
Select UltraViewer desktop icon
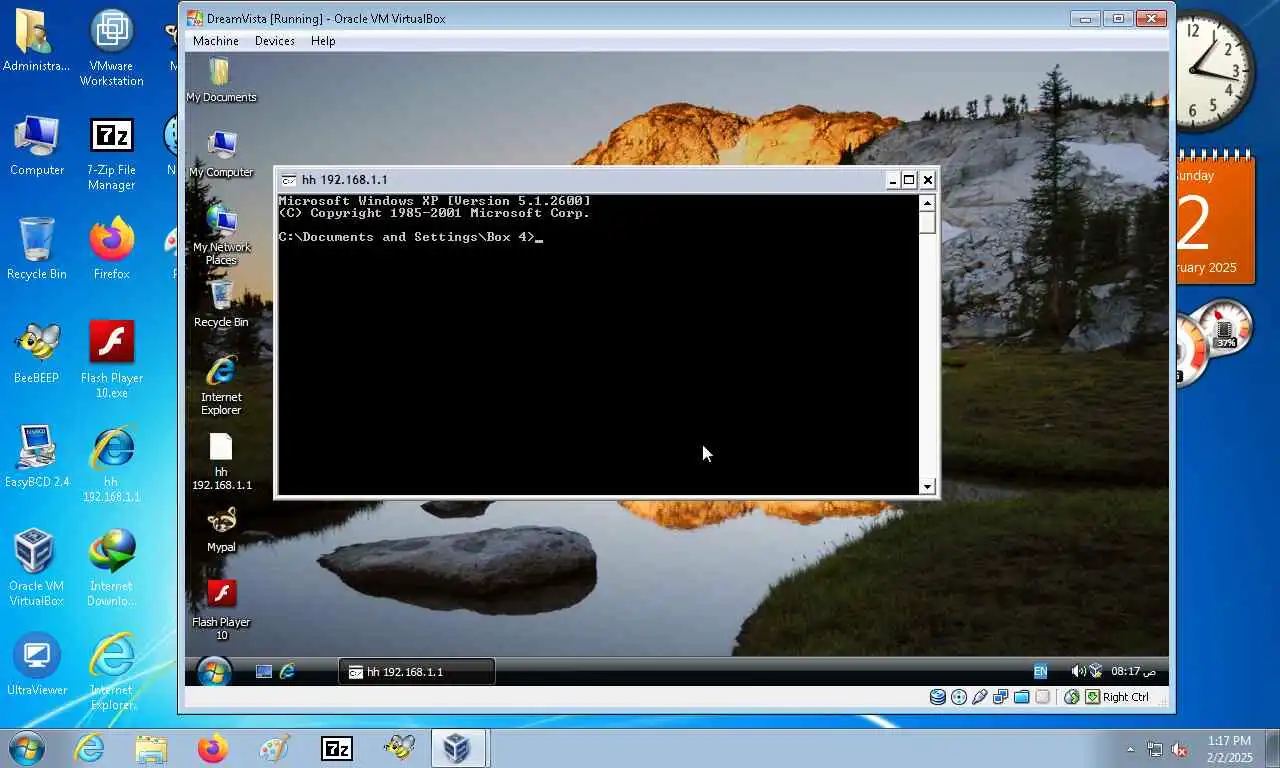tap(37, 665)
